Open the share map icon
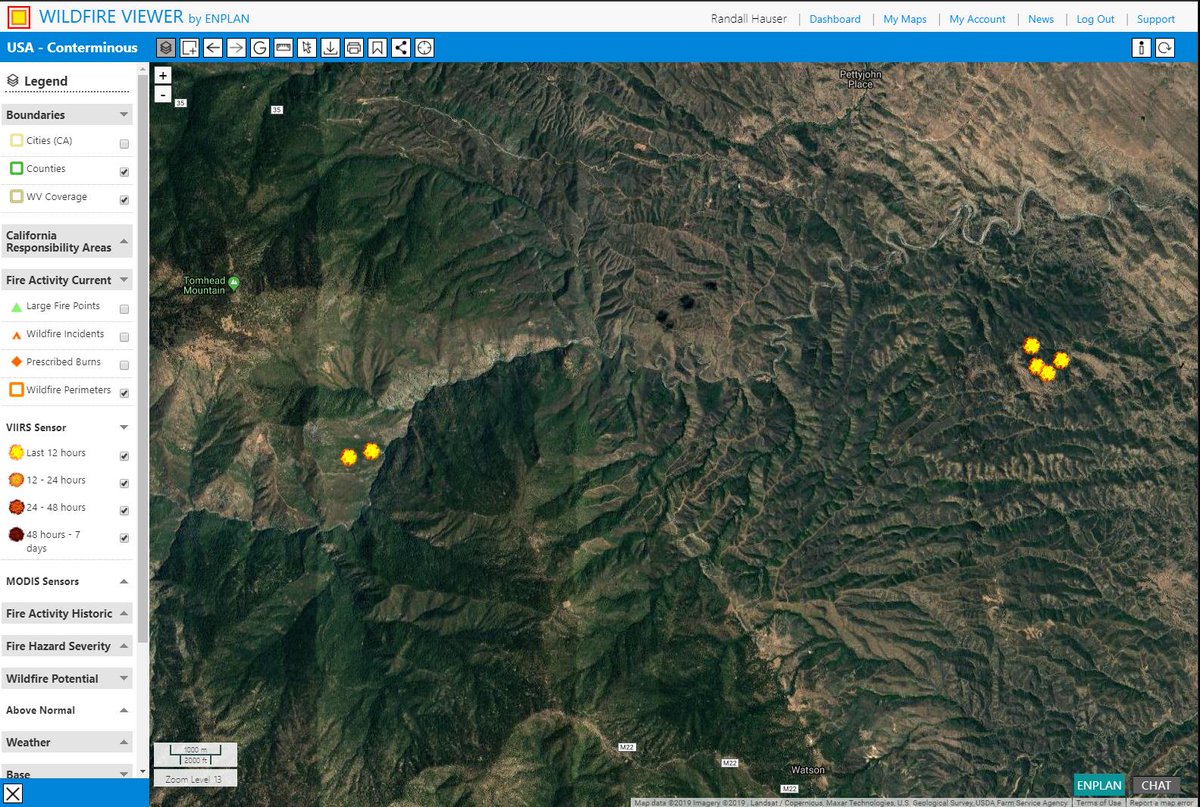The image size is (1200, 807). (400, 47)
